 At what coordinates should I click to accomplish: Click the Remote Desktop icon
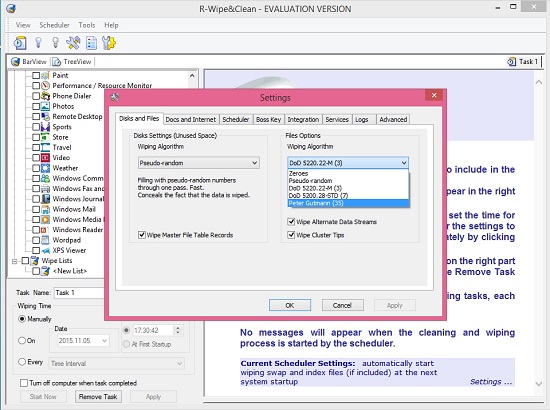pyautogui.click(x=45, y=116)
